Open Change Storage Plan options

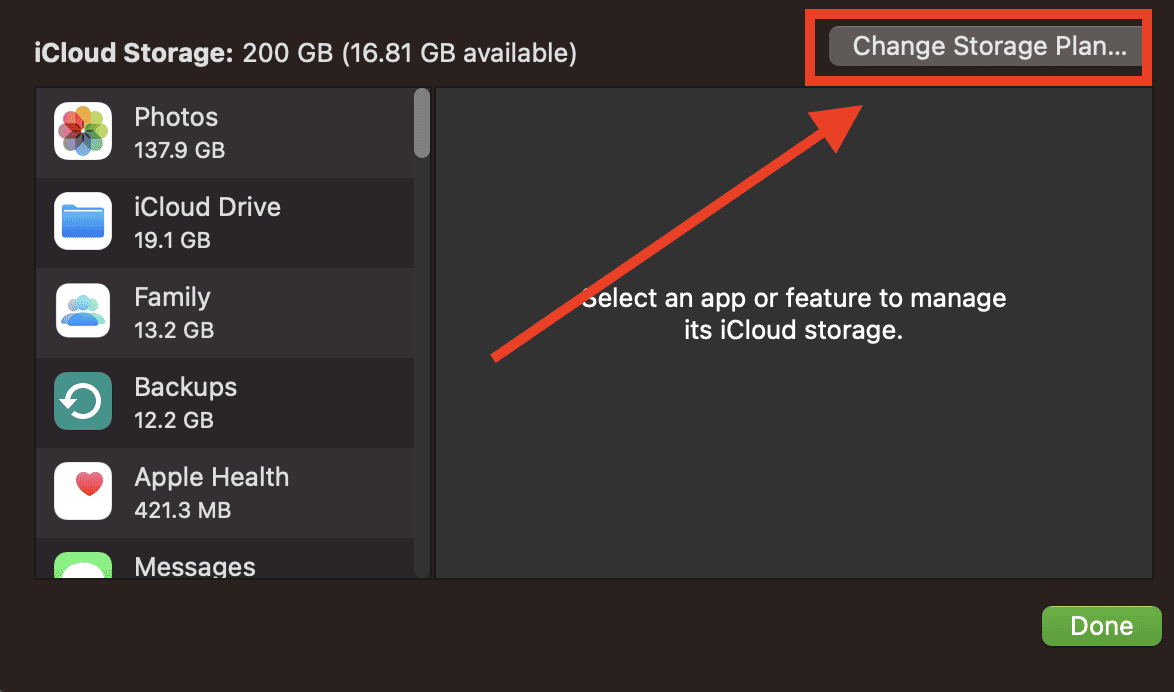(x=989, y=46)
